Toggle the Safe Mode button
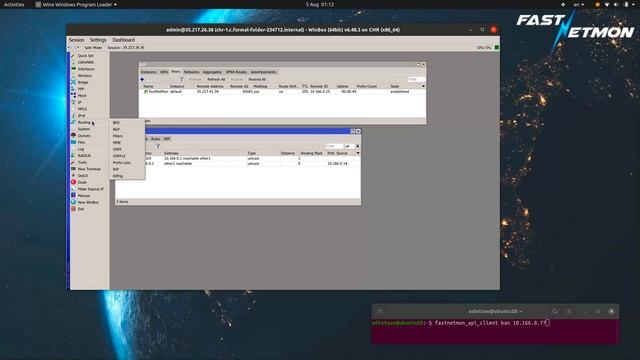The width and height of the screenshot is (640, 360). 93,48
